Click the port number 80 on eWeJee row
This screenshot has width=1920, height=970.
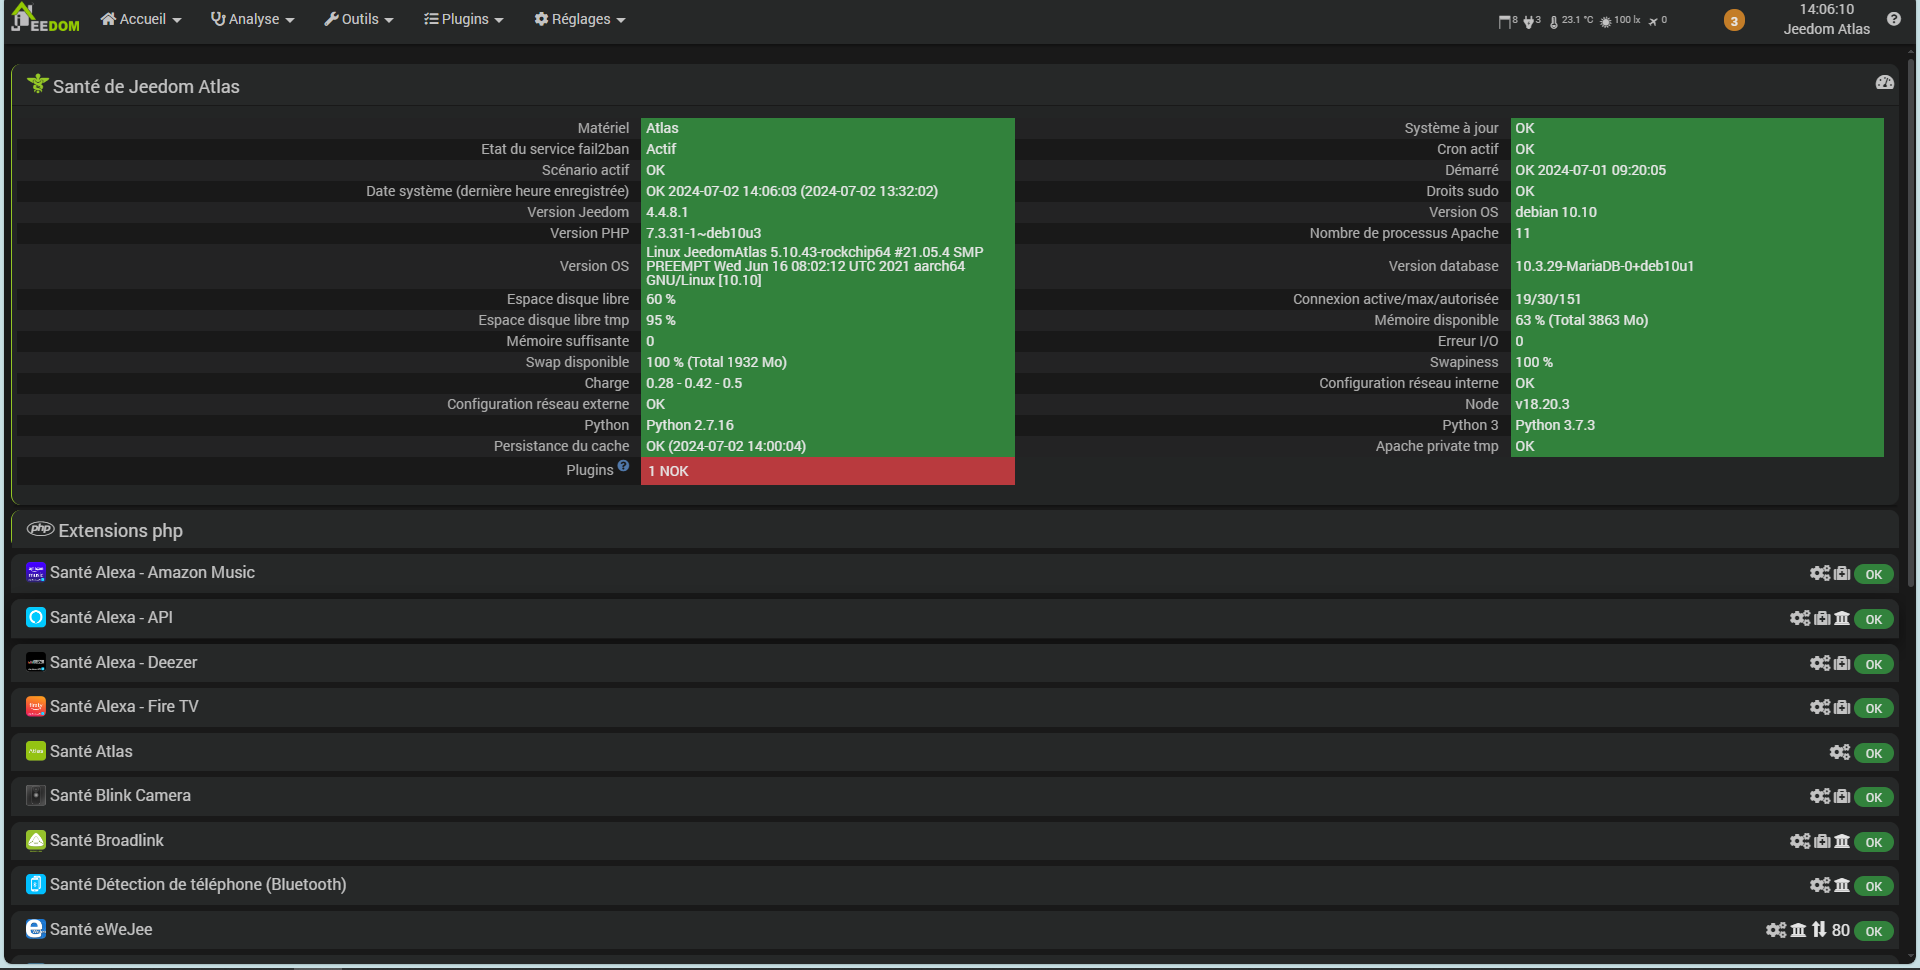pos(1841,930)
